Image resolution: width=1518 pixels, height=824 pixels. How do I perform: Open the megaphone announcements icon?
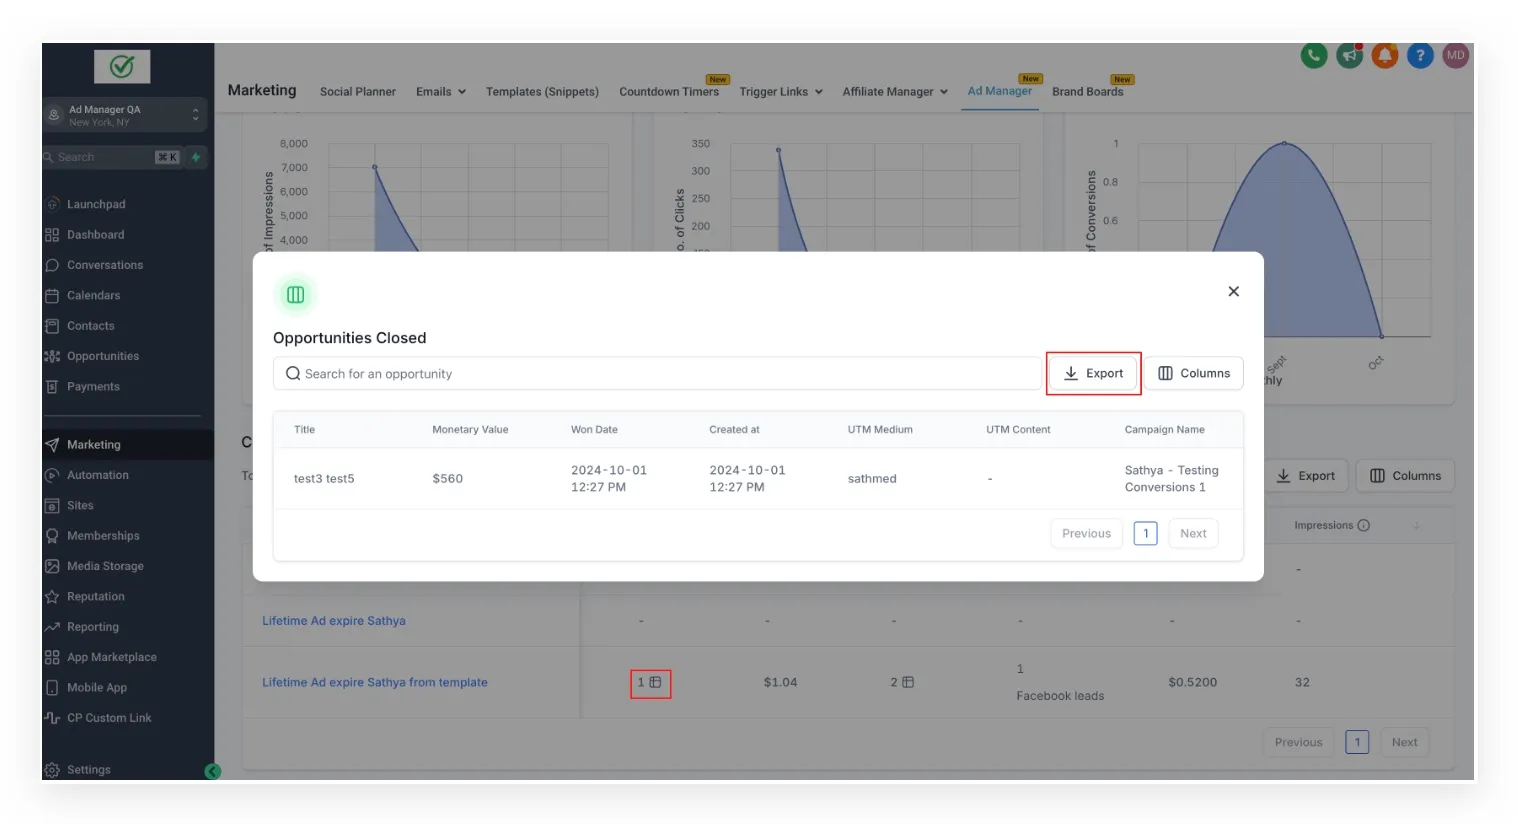coord(1349,56)
